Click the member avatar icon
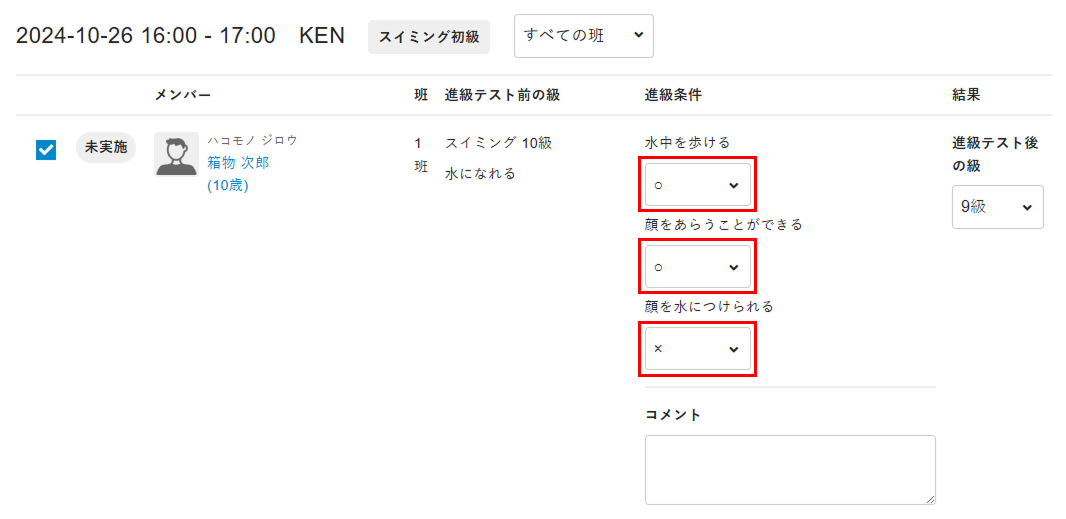Screen dimensions: 1066x519 [177, 154]
